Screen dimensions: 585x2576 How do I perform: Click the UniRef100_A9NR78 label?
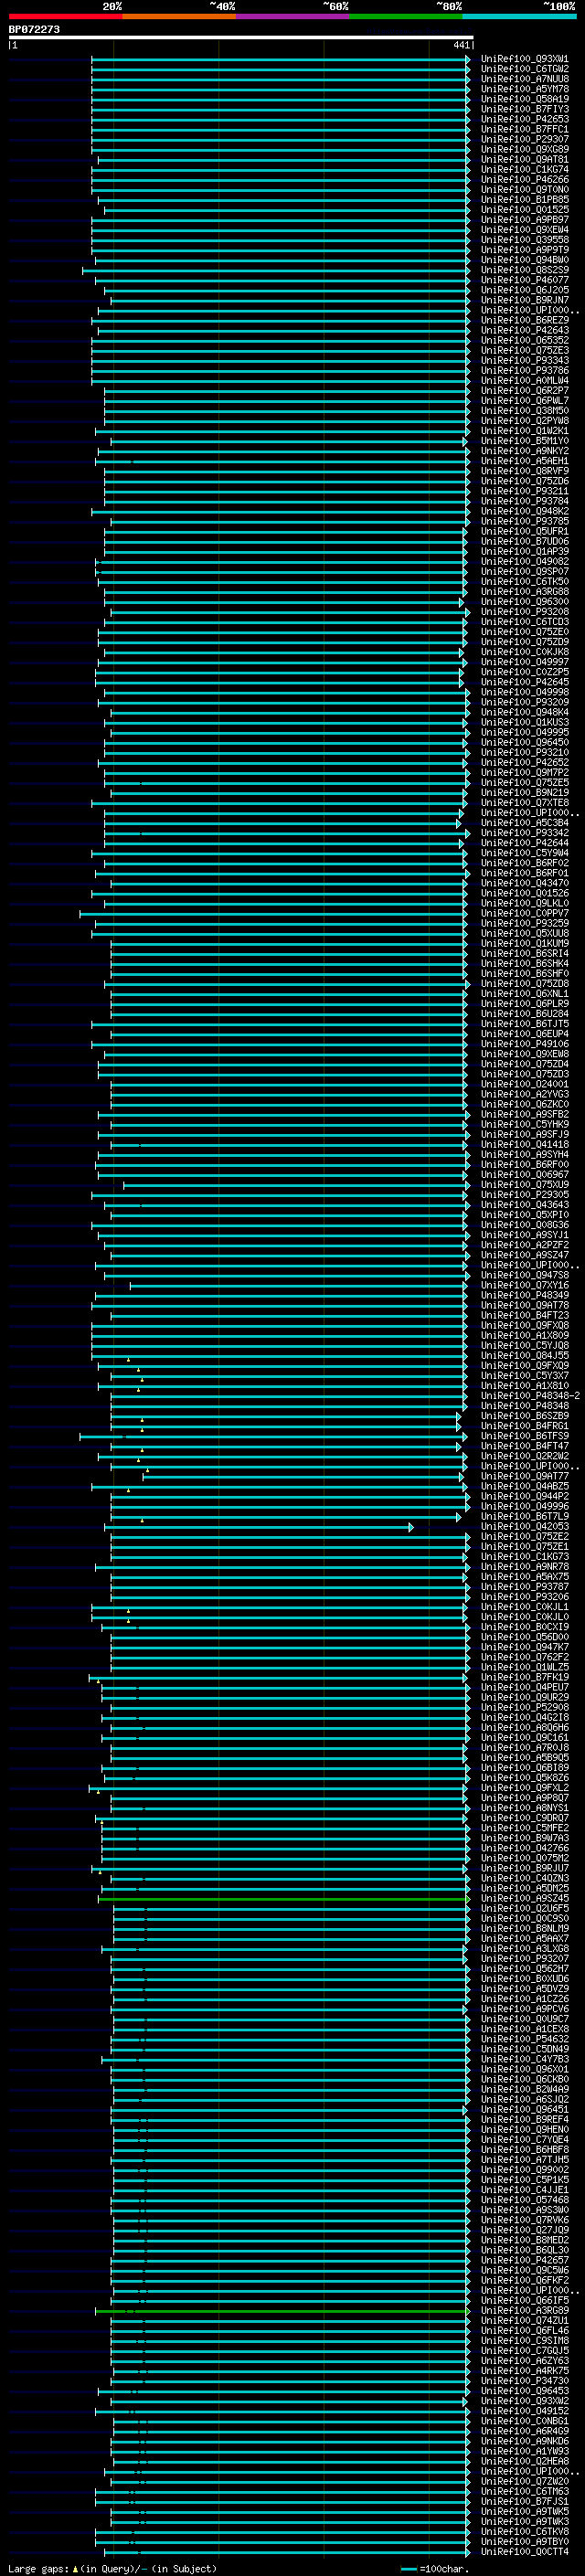coord(525,1567)
